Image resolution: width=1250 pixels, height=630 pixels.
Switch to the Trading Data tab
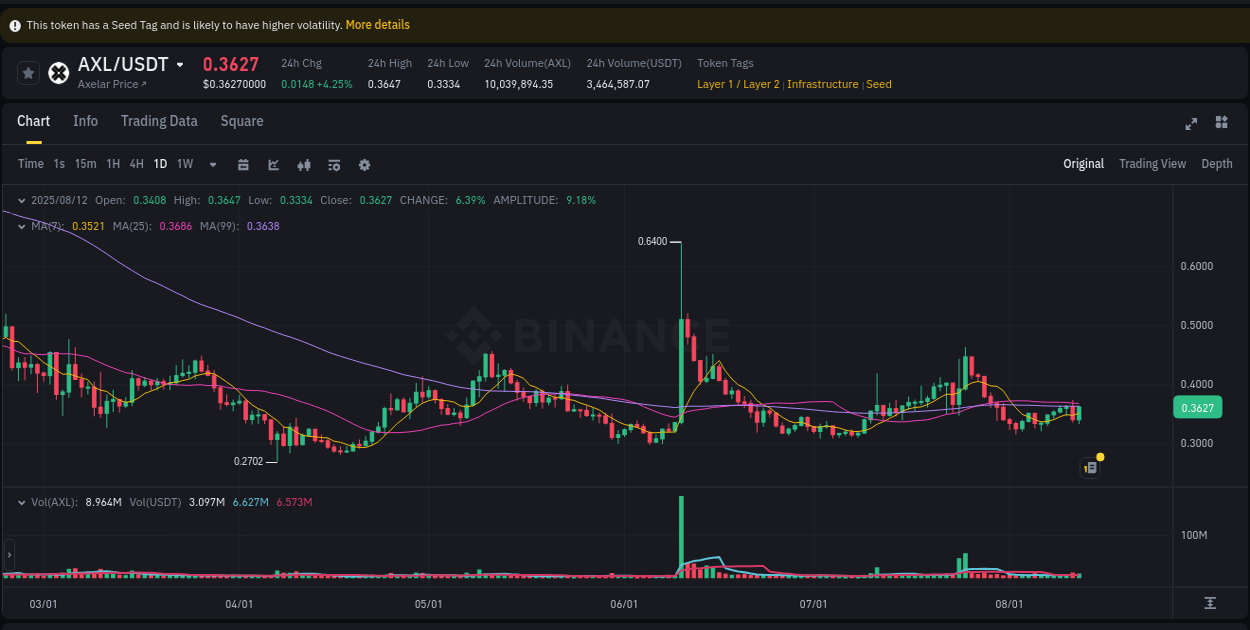click(159, 121)
